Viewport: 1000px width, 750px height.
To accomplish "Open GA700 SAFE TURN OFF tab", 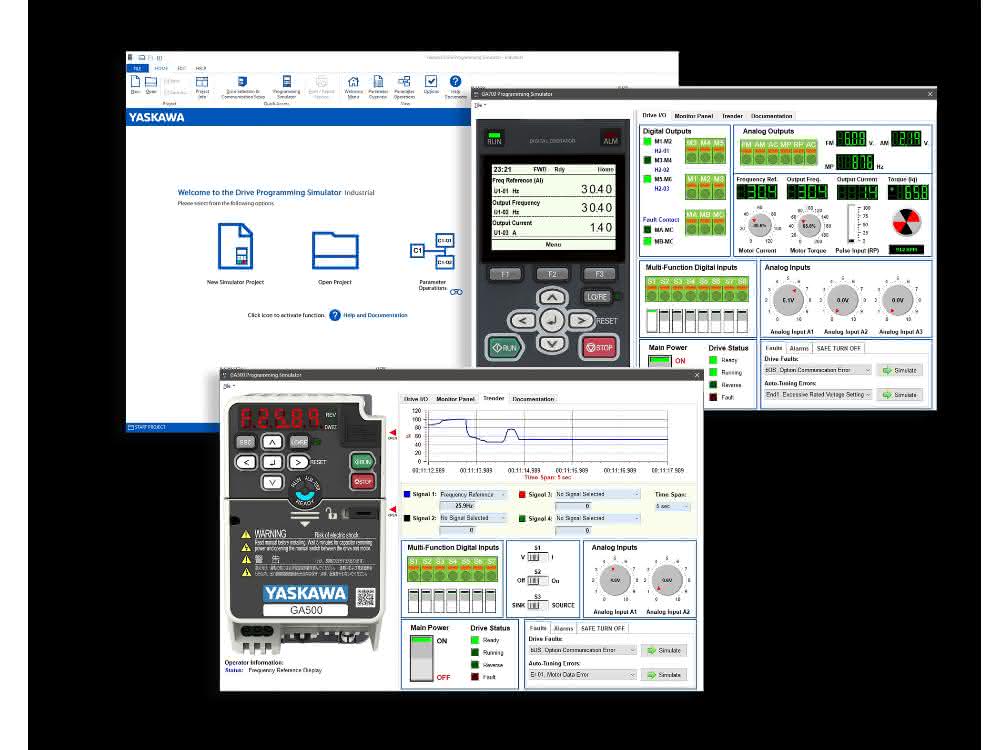I will [x=839, y=348].
